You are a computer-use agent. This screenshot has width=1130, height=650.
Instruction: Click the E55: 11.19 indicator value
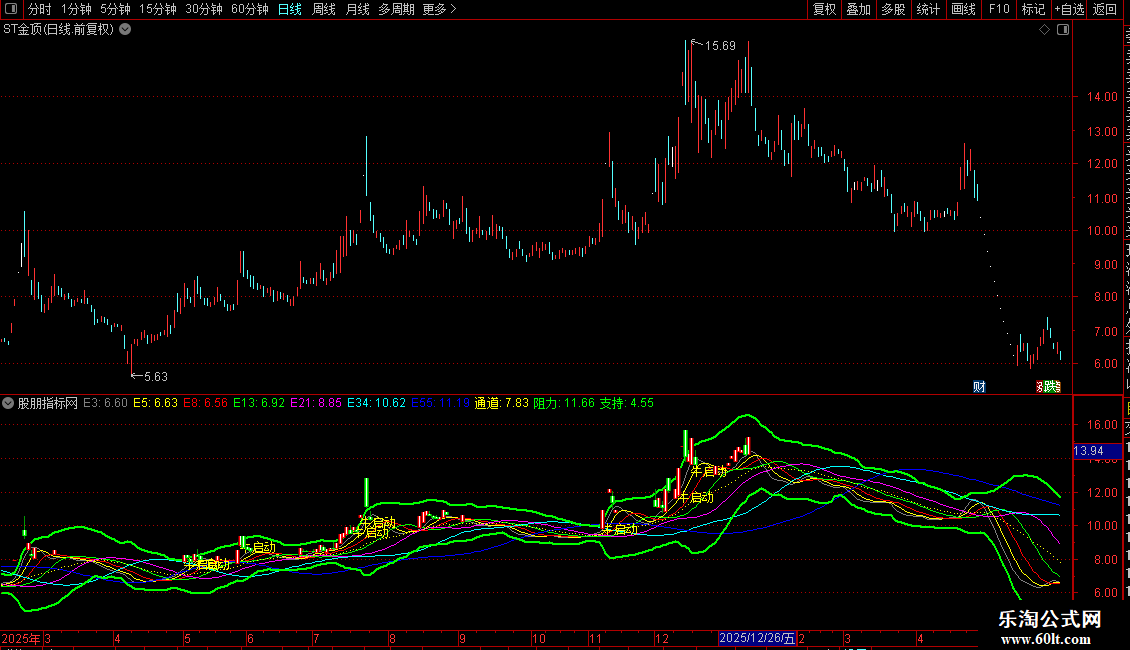tap(440, 403)
